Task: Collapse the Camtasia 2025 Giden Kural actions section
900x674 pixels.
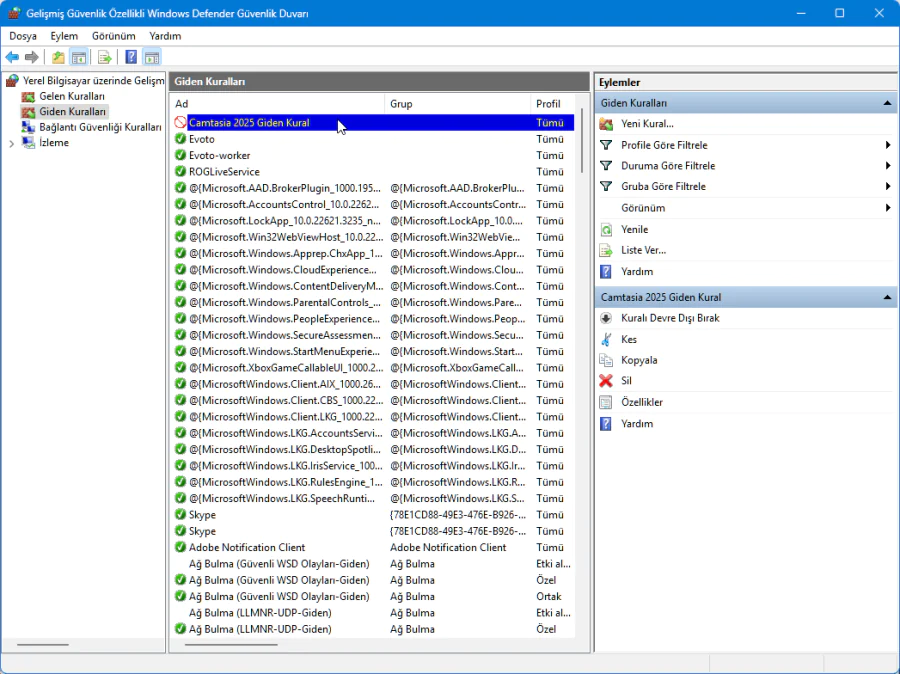Action: coord(886,297)
